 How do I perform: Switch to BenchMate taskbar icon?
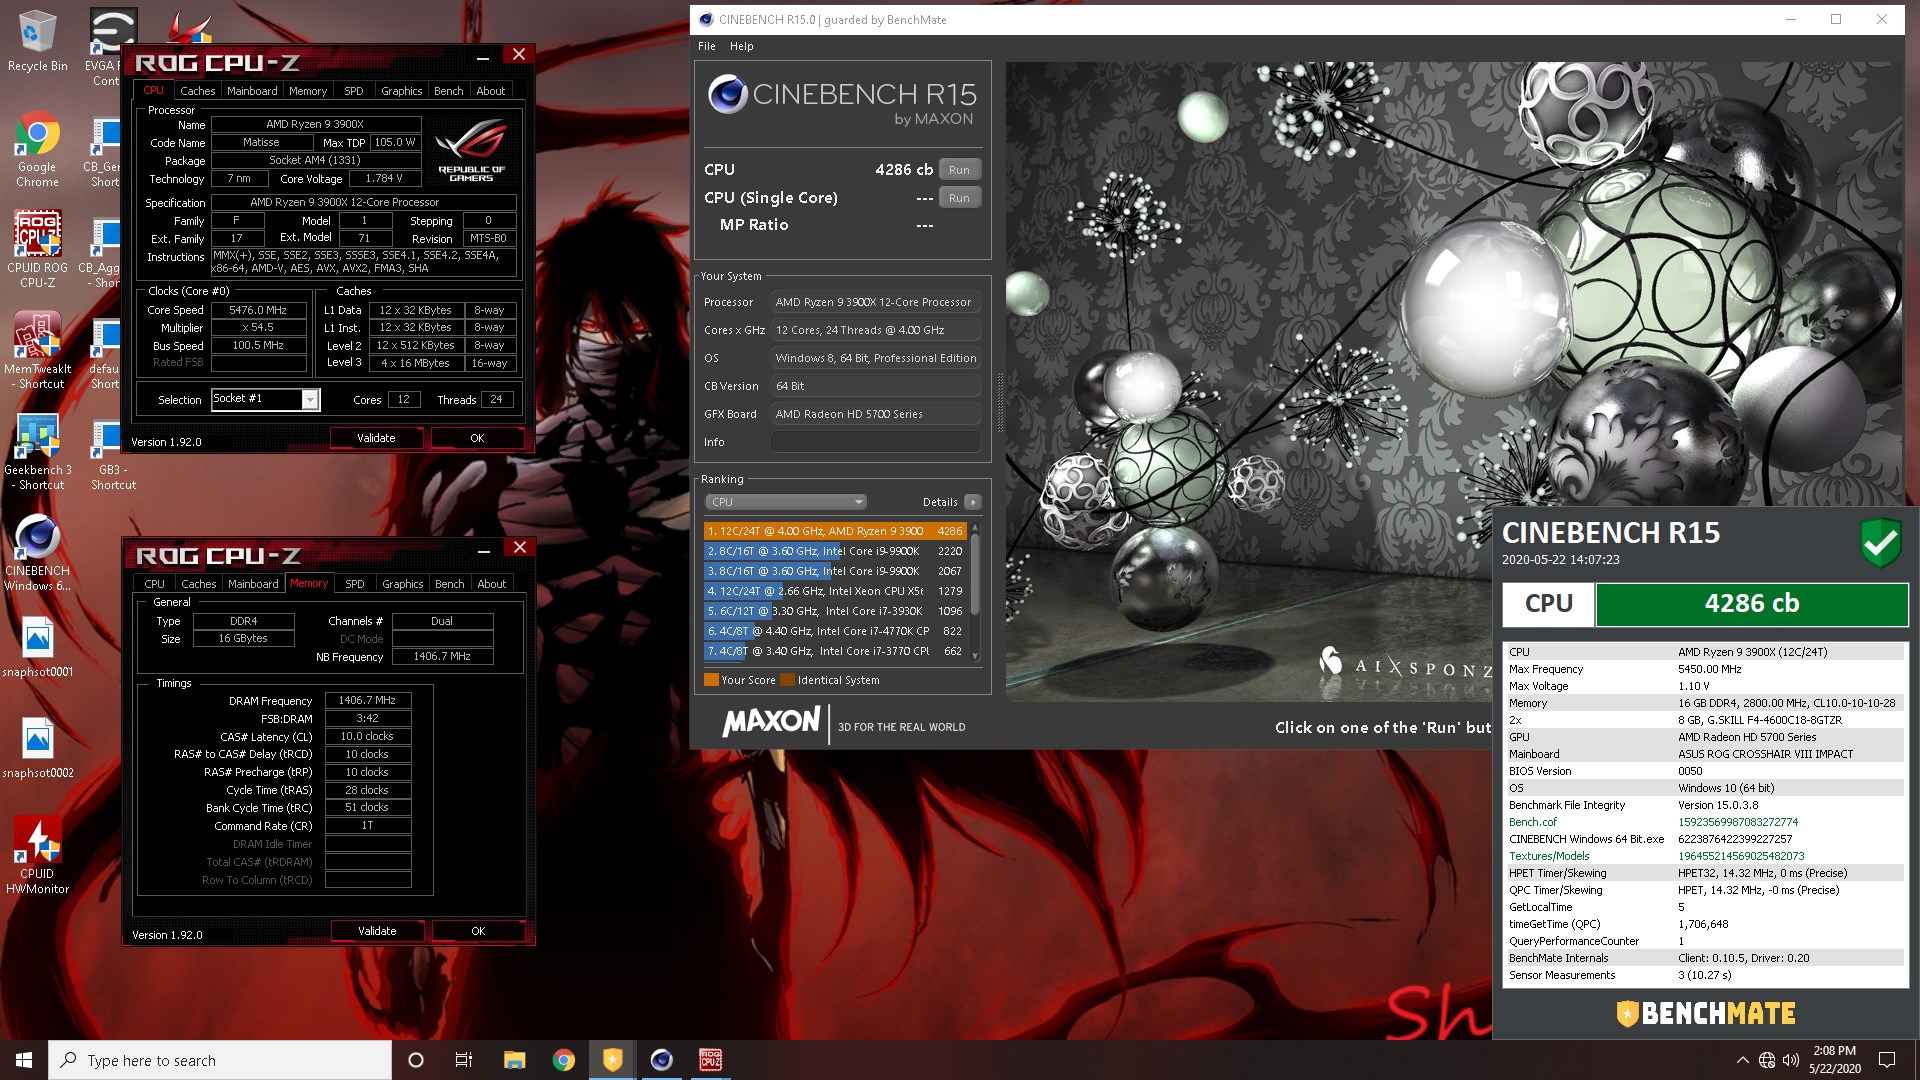pos(612,1060)
